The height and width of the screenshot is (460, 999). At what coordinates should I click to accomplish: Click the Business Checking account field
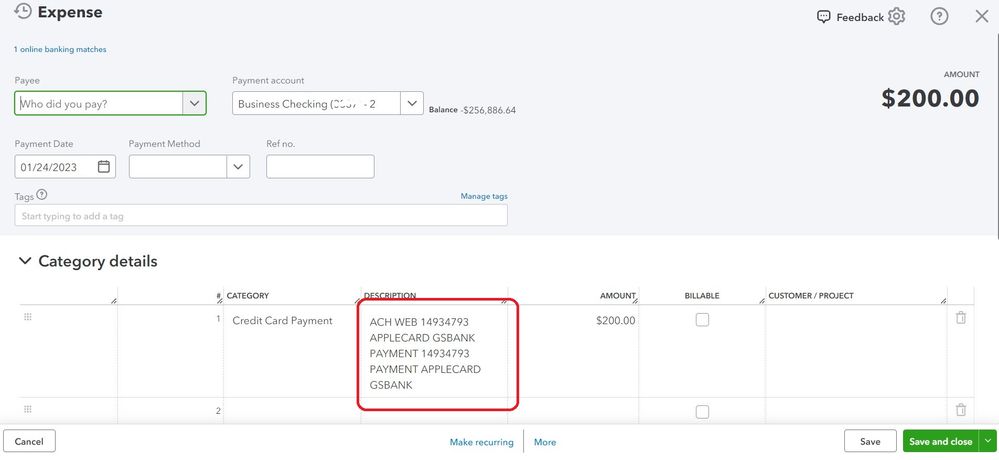pos(317,103)
